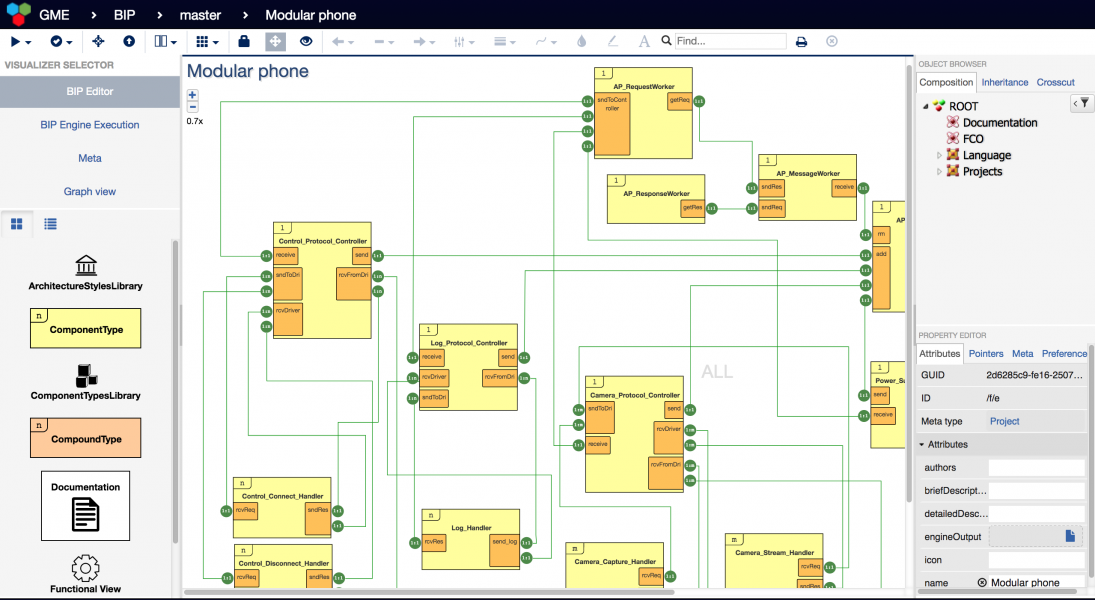
Task: Open the Graph view visualizer
Action: [90, 192]
